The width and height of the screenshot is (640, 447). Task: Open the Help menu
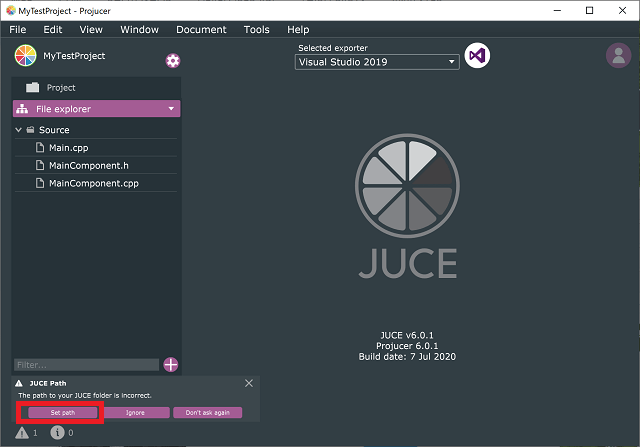coord(298,29)
